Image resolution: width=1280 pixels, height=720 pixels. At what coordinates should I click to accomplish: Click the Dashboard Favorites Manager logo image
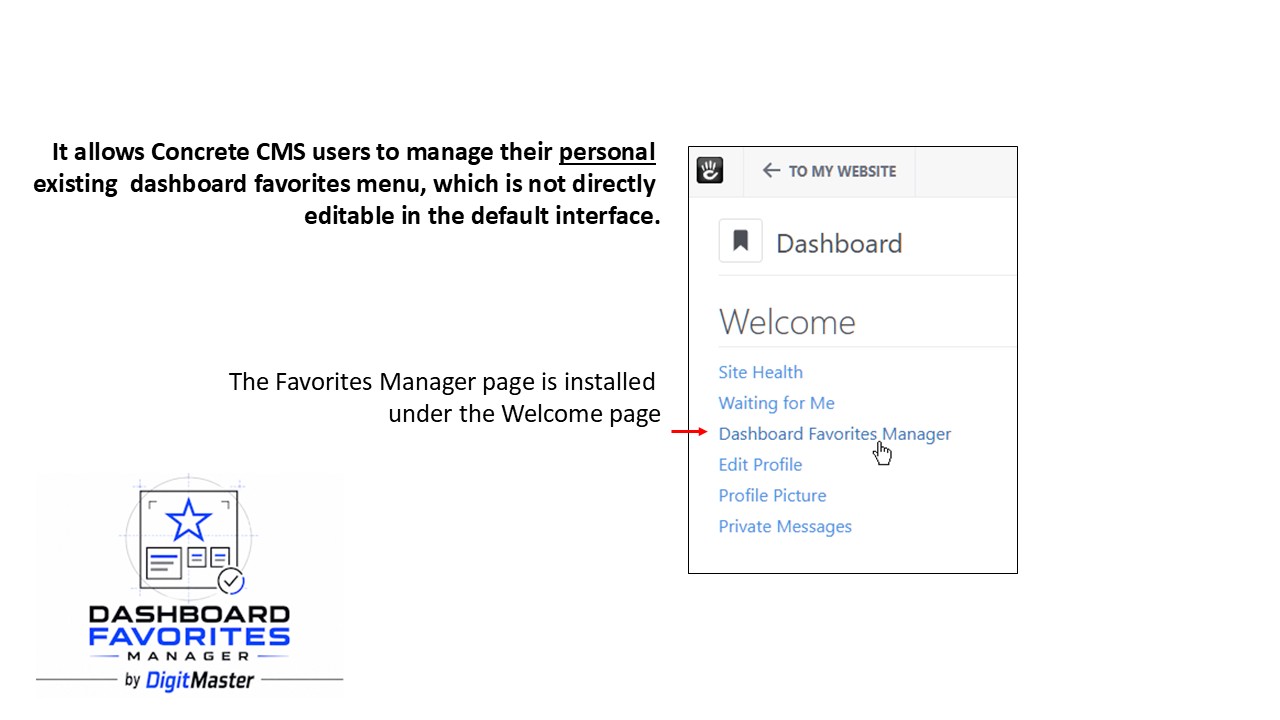[x=190, y=584]
